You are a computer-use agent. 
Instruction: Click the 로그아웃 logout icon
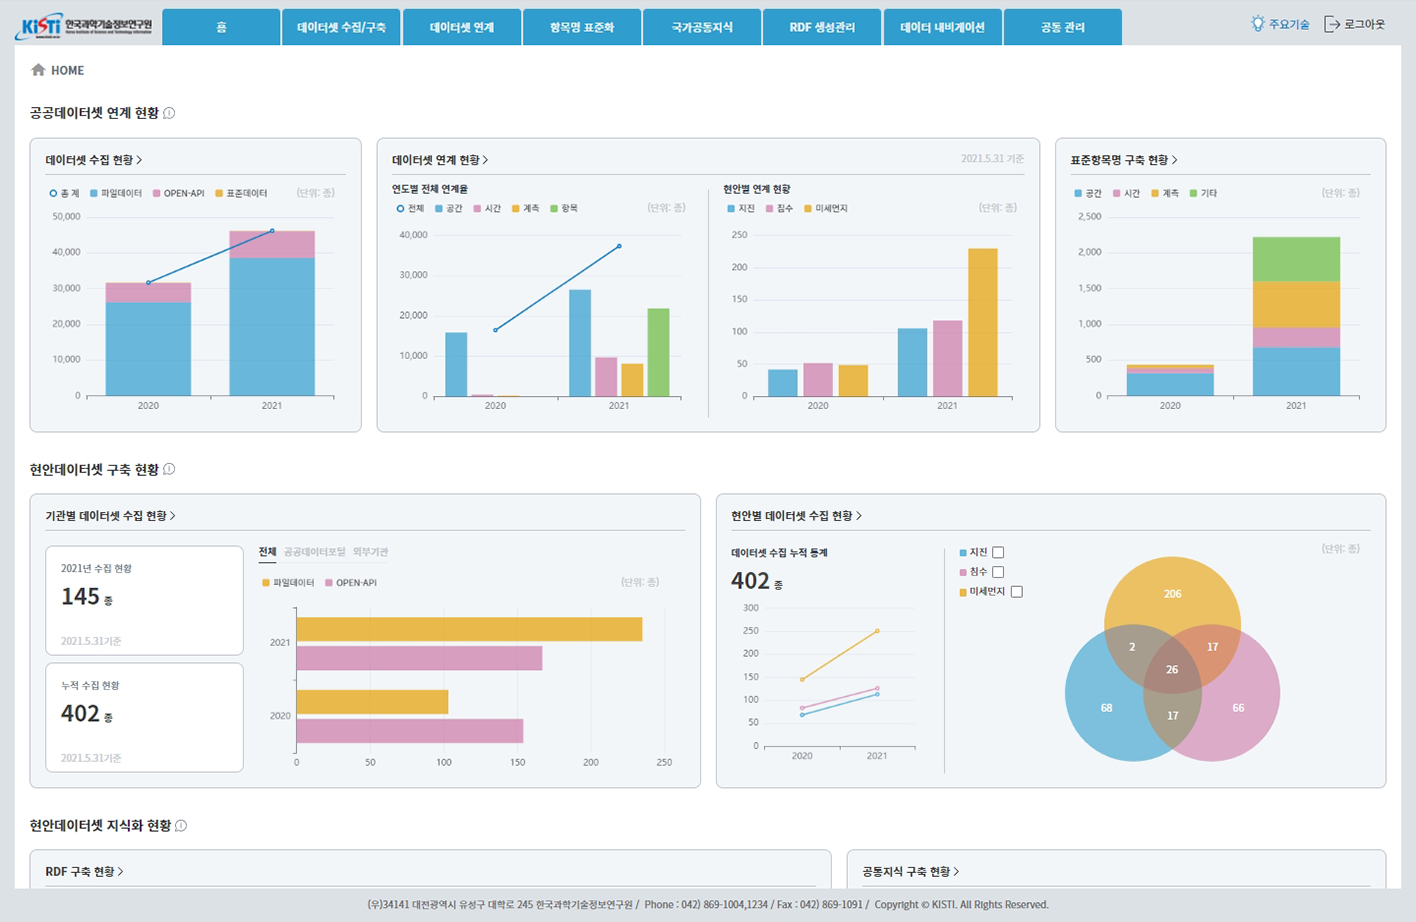tap(1331, 24)
